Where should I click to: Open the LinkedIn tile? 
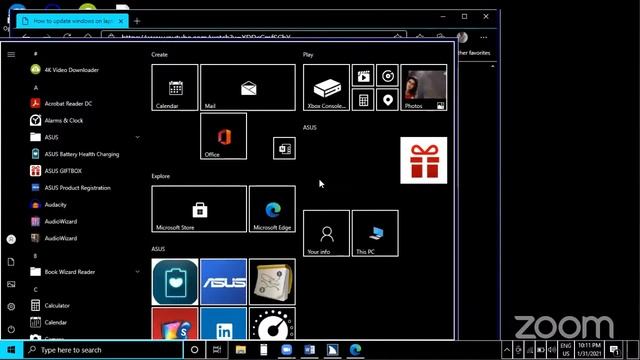point(223,324)
